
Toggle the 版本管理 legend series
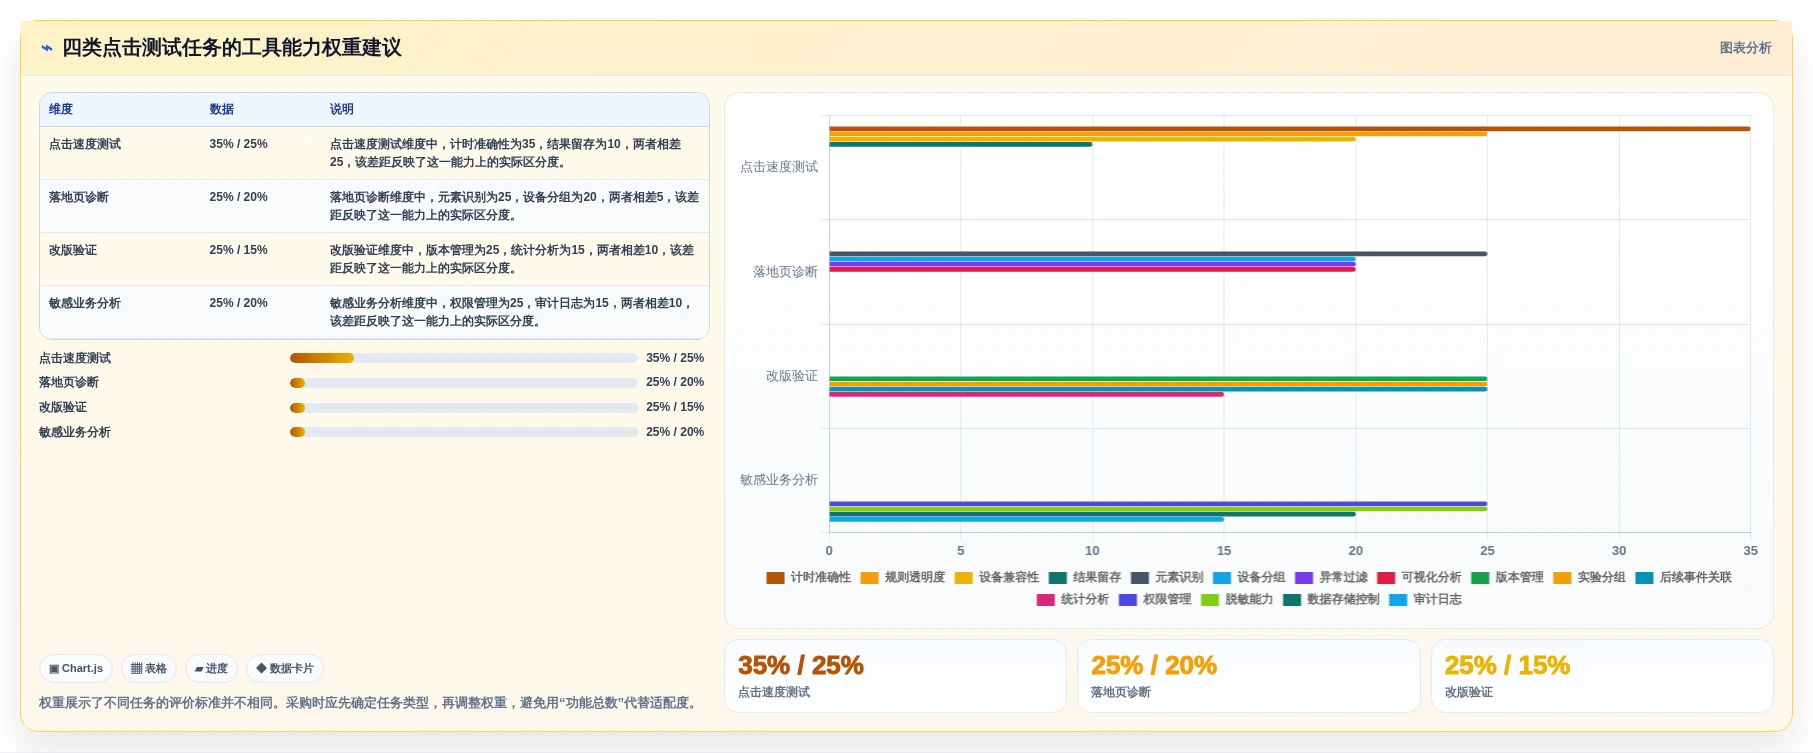coord(1506,577)
